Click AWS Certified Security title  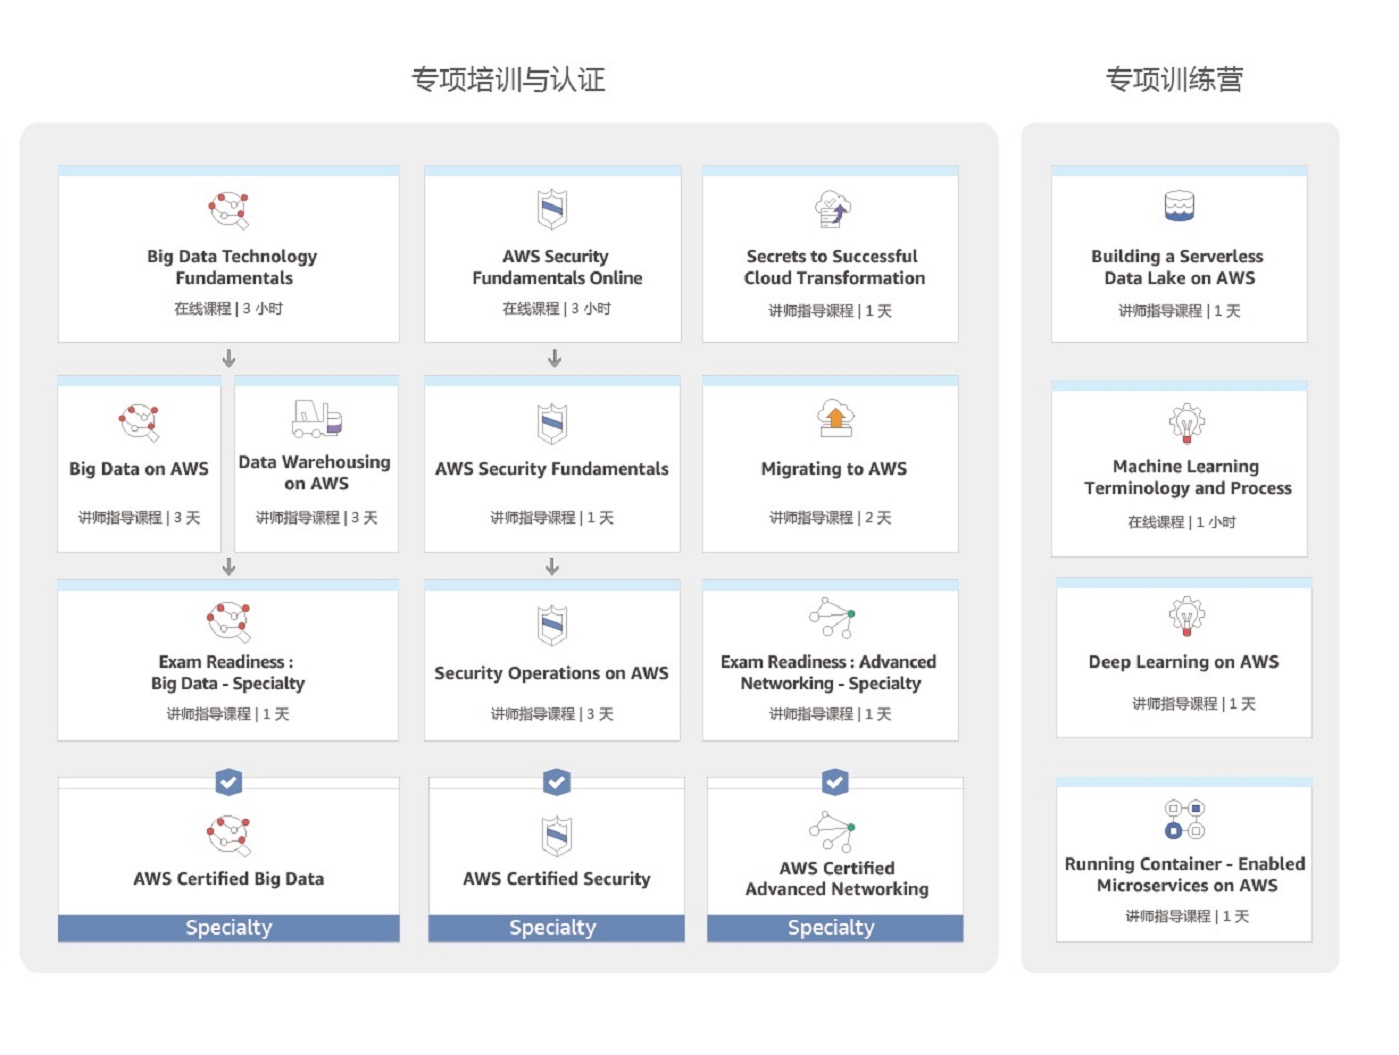click(557, 879)
